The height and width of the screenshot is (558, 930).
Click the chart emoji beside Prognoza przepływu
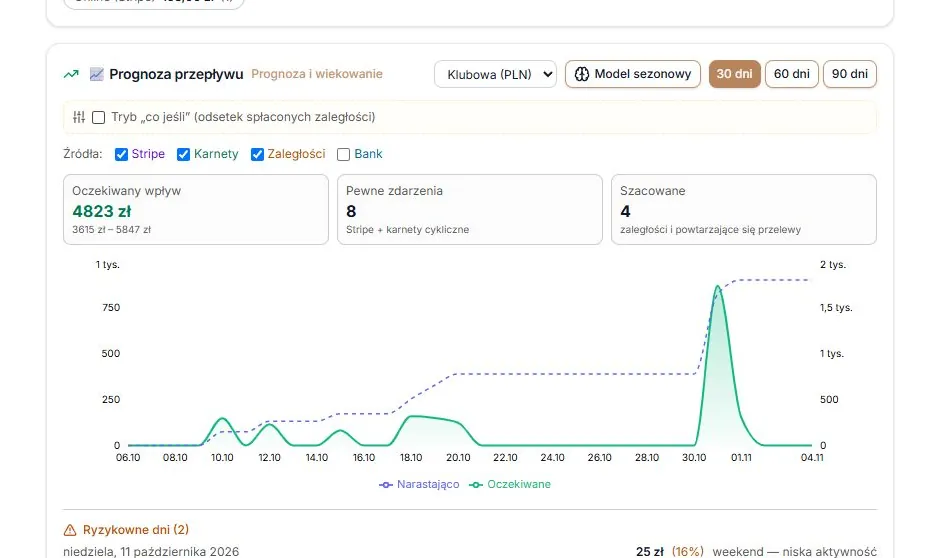click(x=96, y=74)
